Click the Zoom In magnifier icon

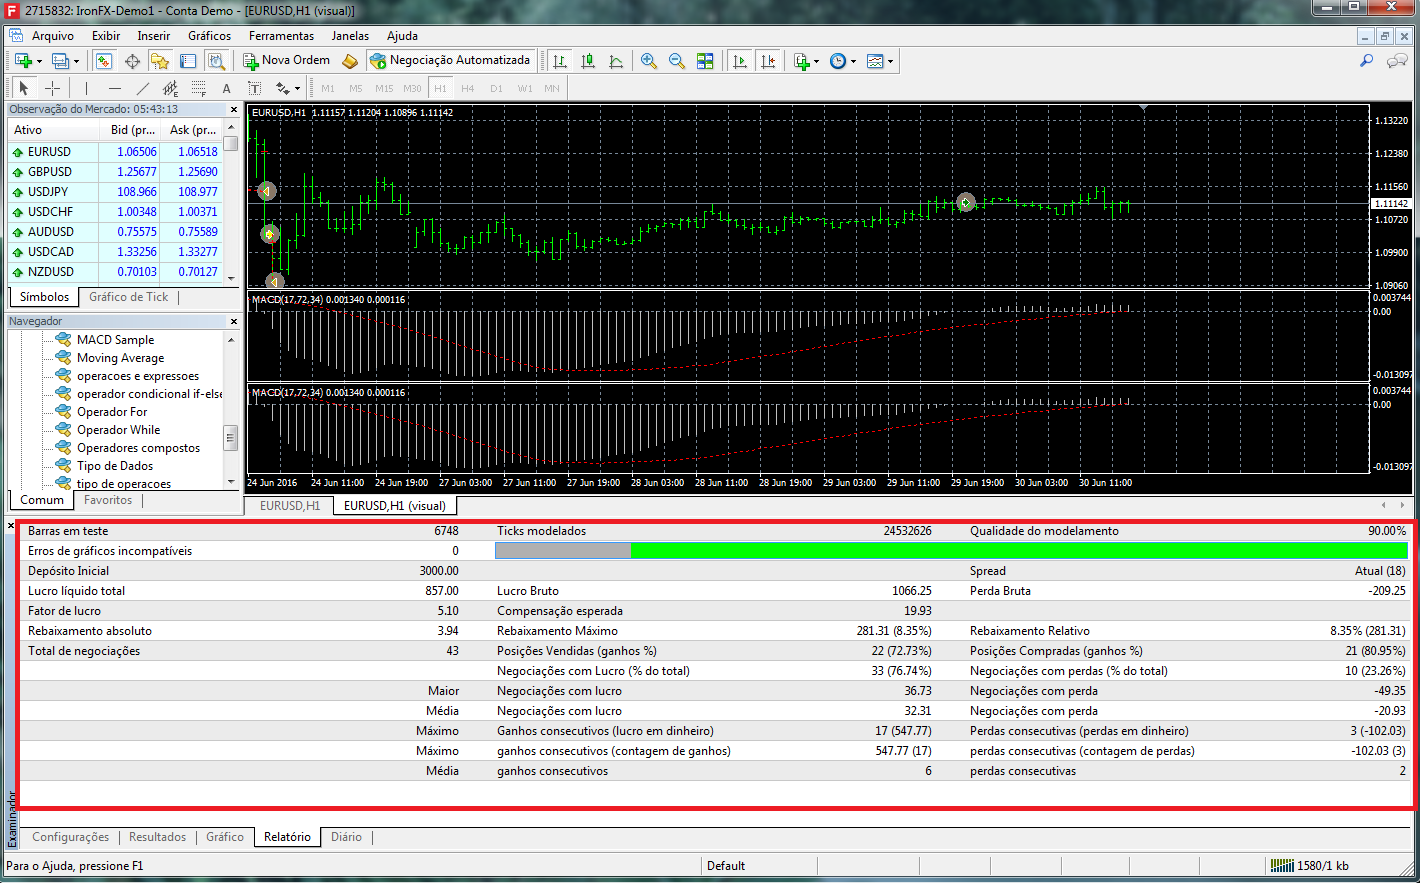(x=649, y=61)
